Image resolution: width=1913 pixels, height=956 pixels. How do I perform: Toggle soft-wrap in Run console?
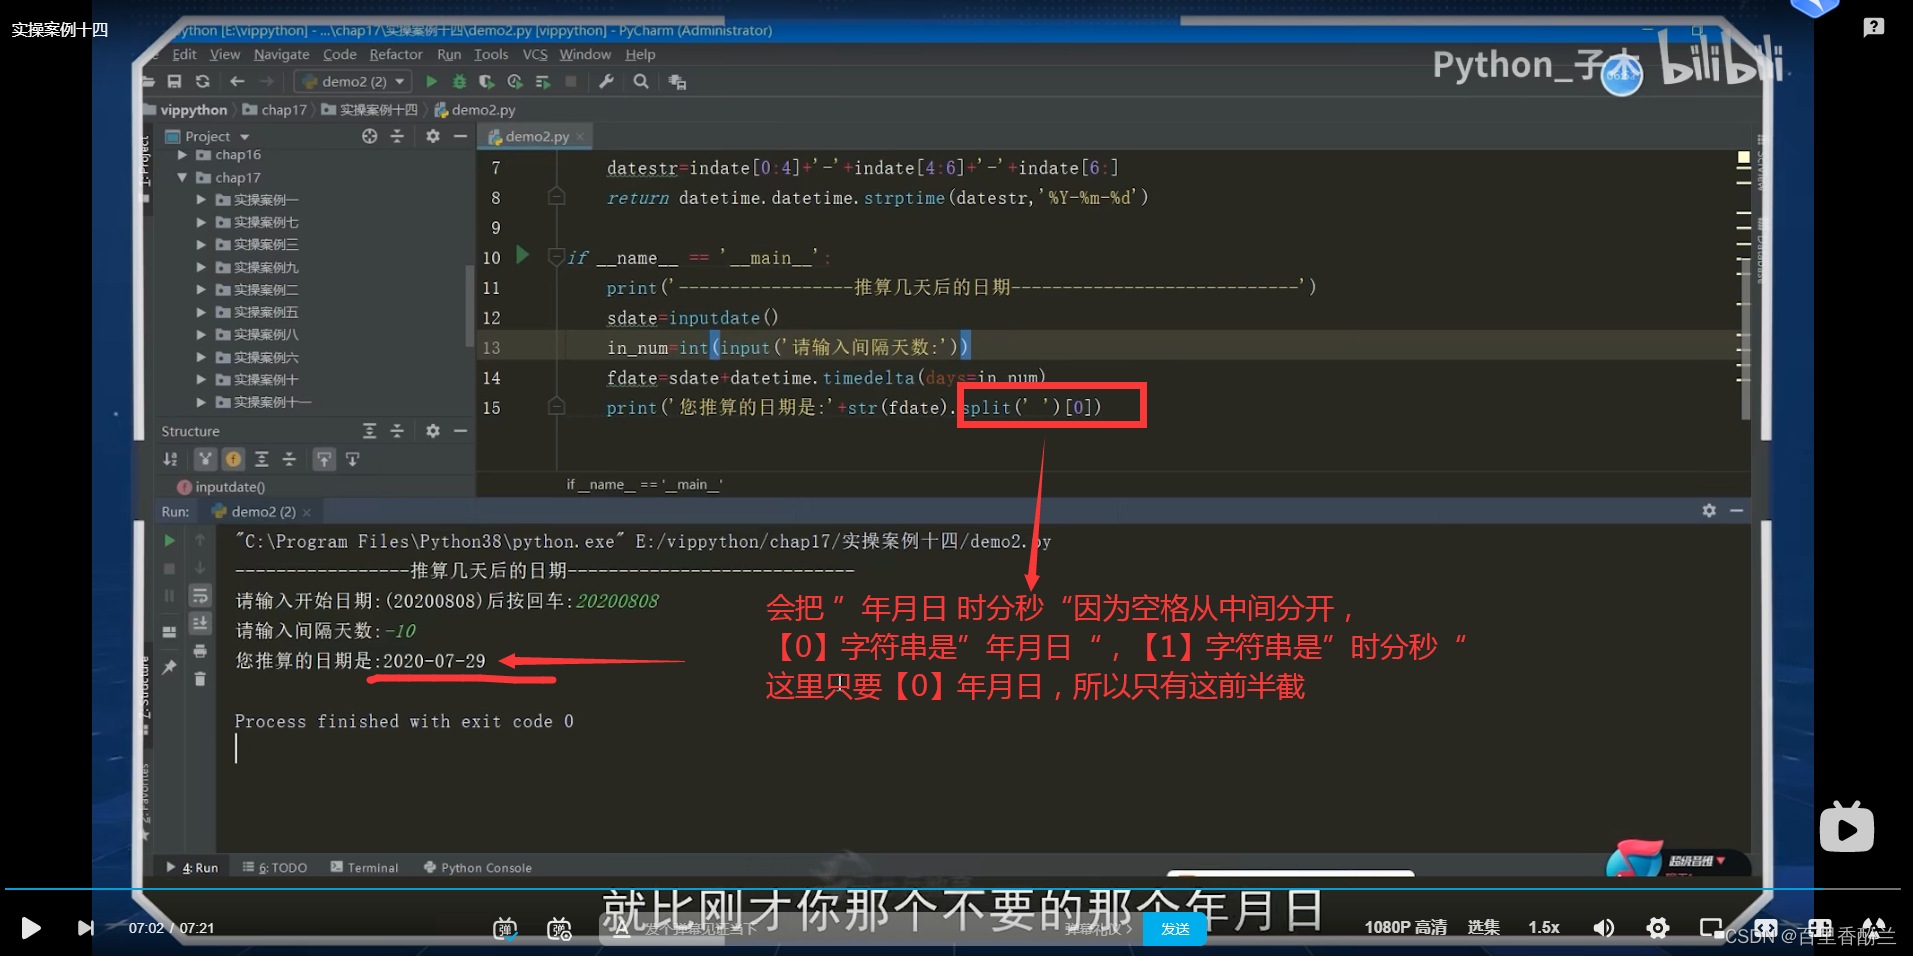click(x=200, y=595)
